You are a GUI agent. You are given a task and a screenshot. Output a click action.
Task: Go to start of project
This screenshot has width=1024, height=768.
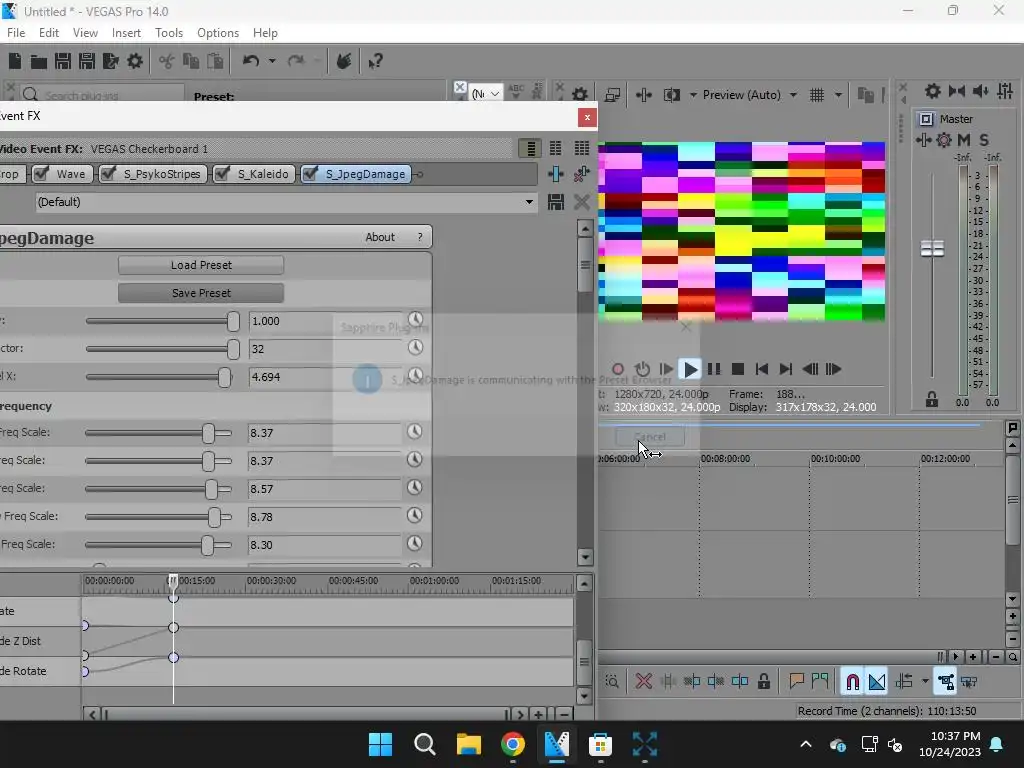[761, 370]
